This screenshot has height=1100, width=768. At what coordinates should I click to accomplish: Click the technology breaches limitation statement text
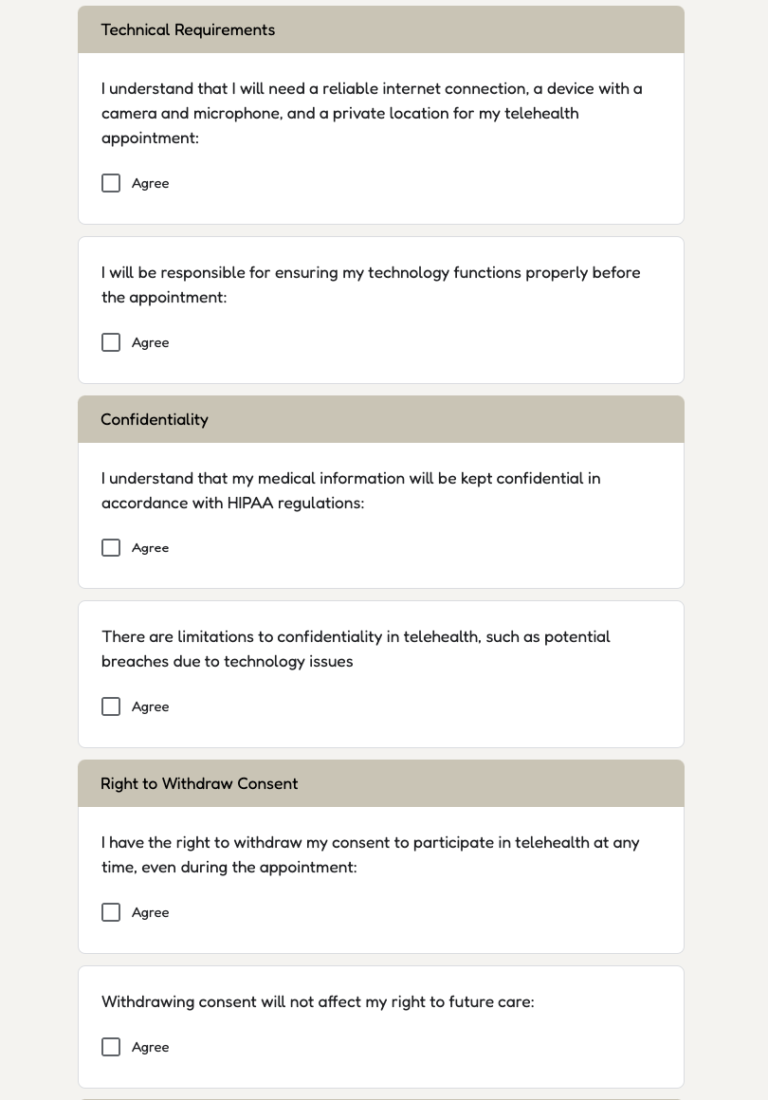(356, 648)
